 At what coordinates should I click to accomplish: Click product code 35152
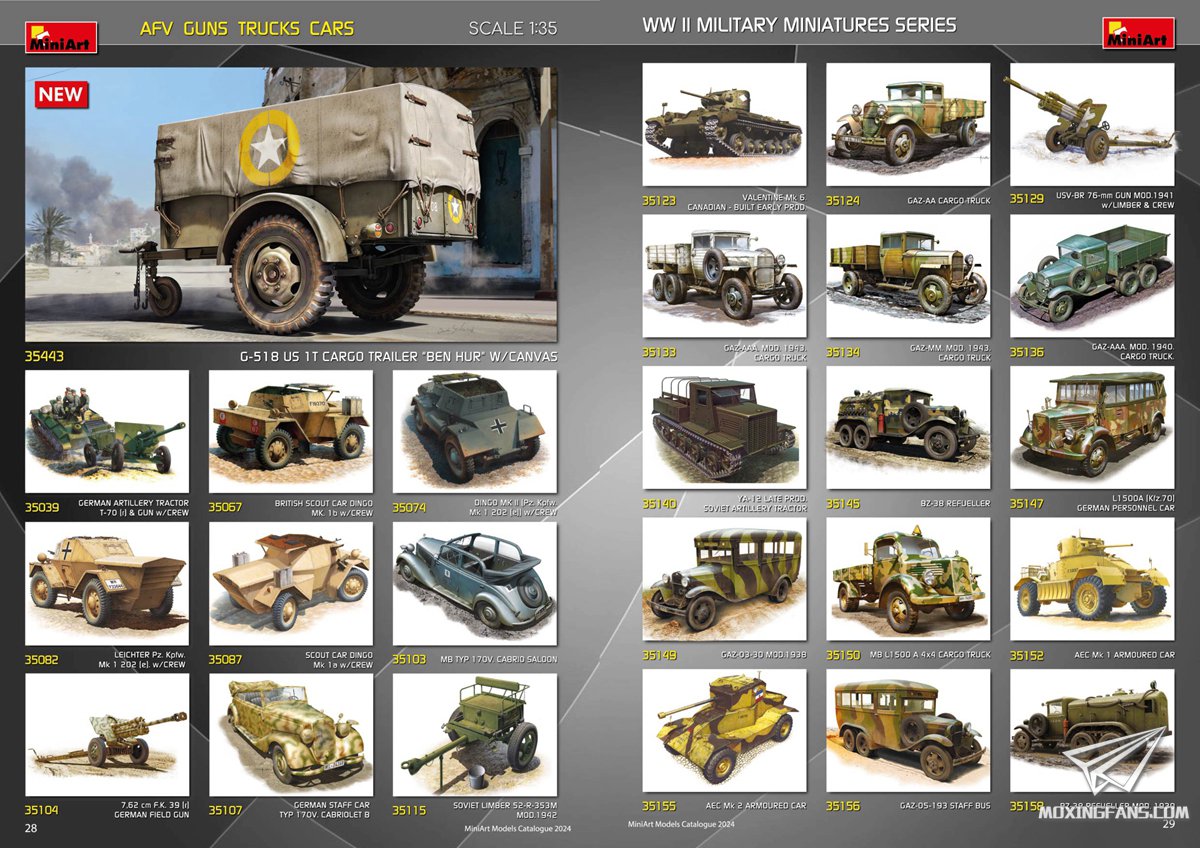(1027, 655)
